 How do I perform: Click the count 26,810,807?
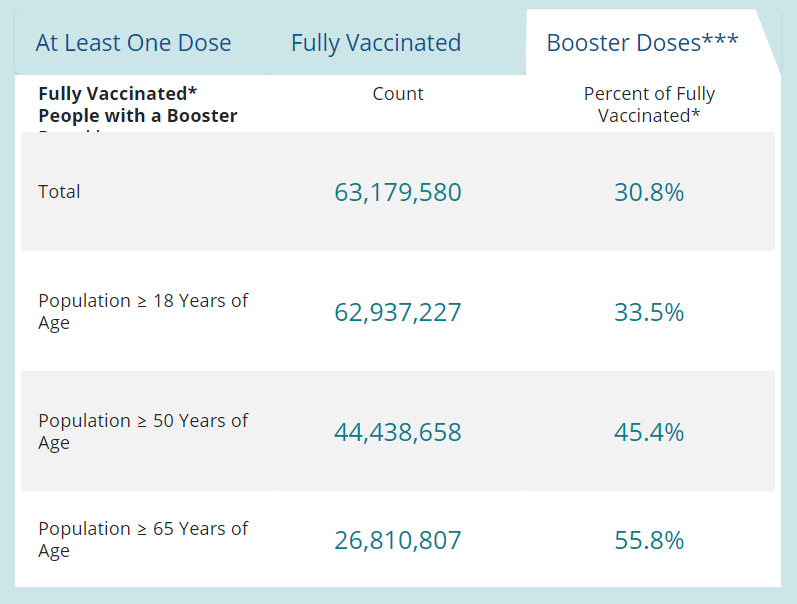398,541
